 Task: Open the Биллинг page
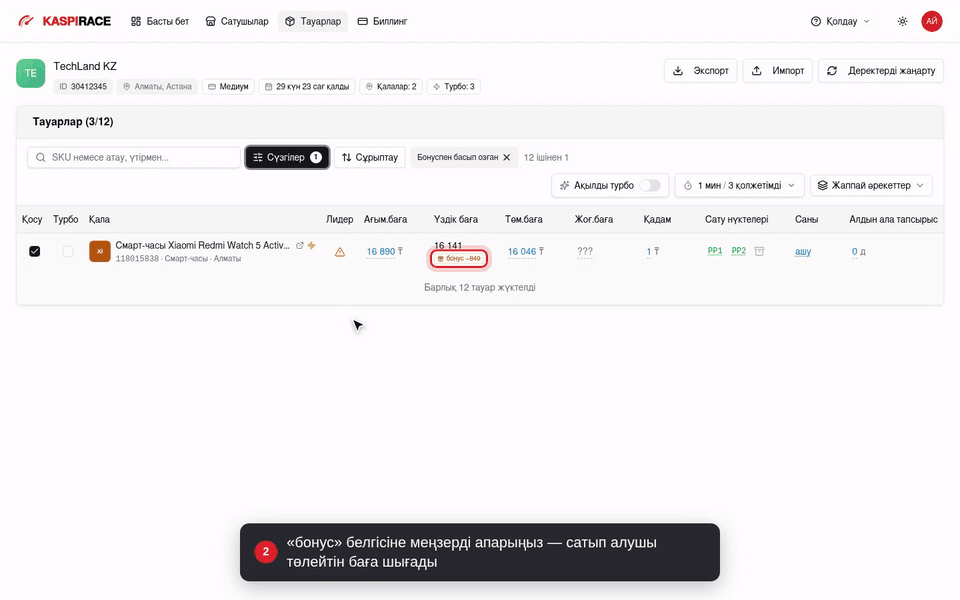tap(383, 21)
